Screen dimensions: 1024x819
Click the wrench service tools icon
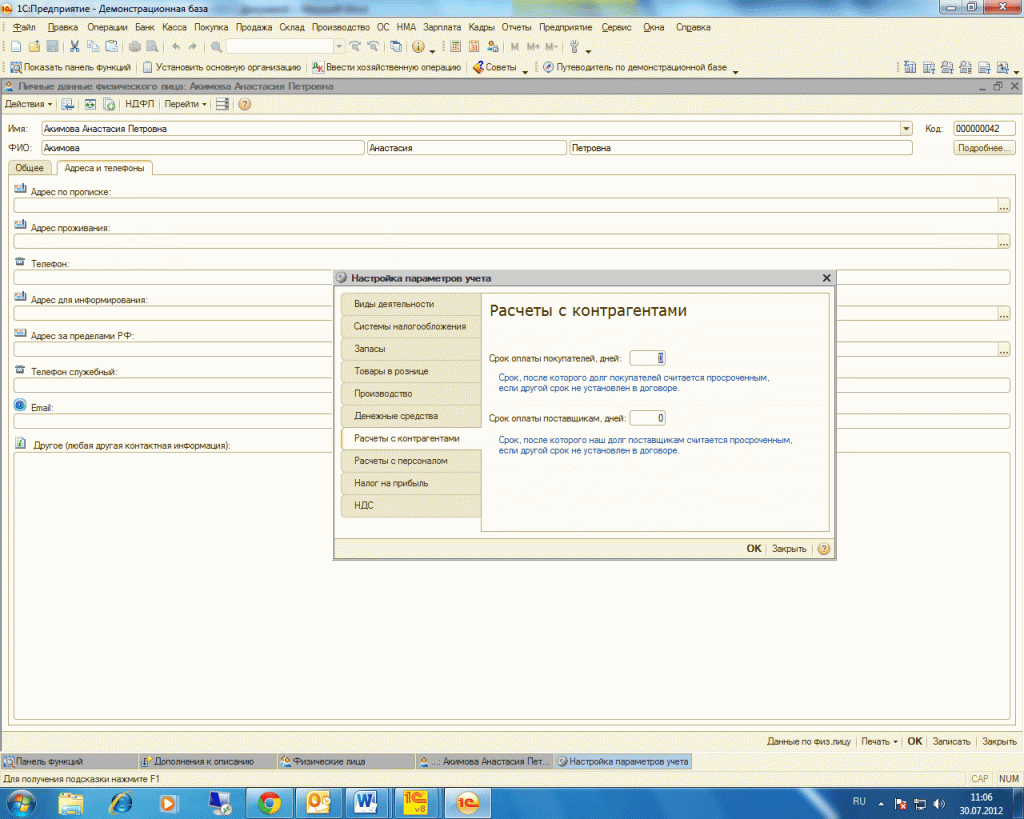point(574,47)
